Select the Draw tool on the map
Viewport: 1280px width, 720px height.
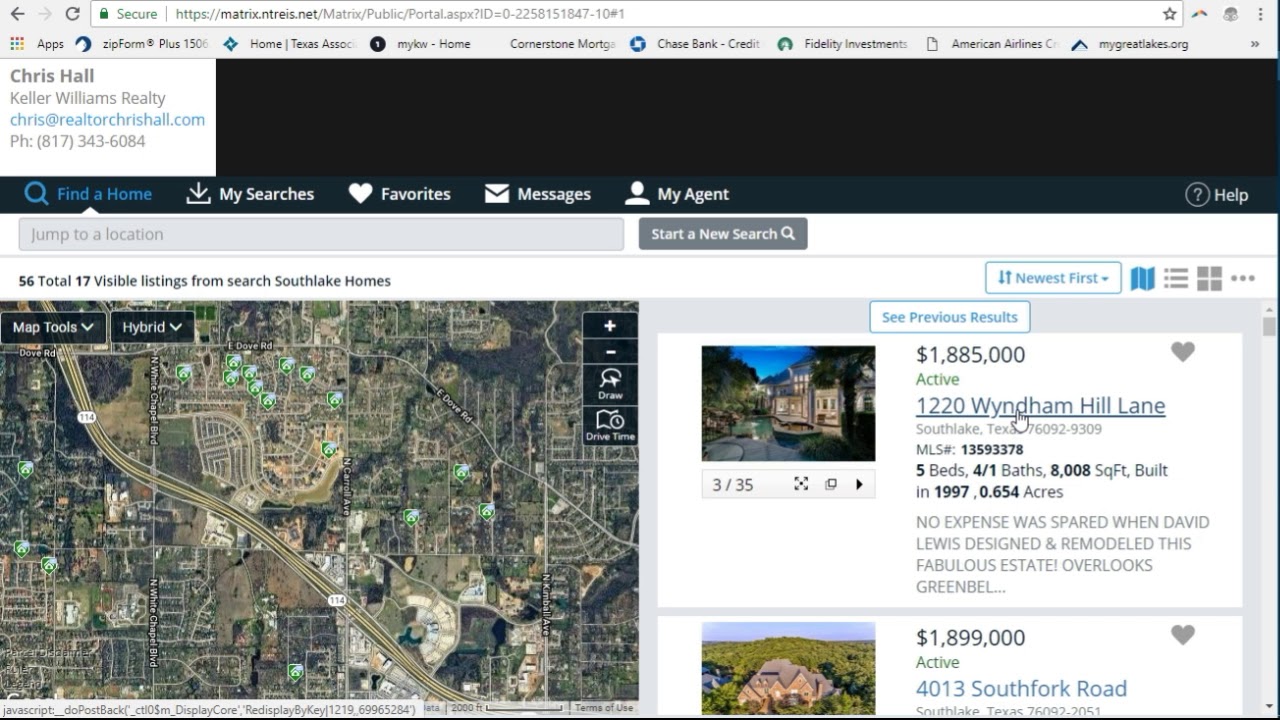coord(610,384)
